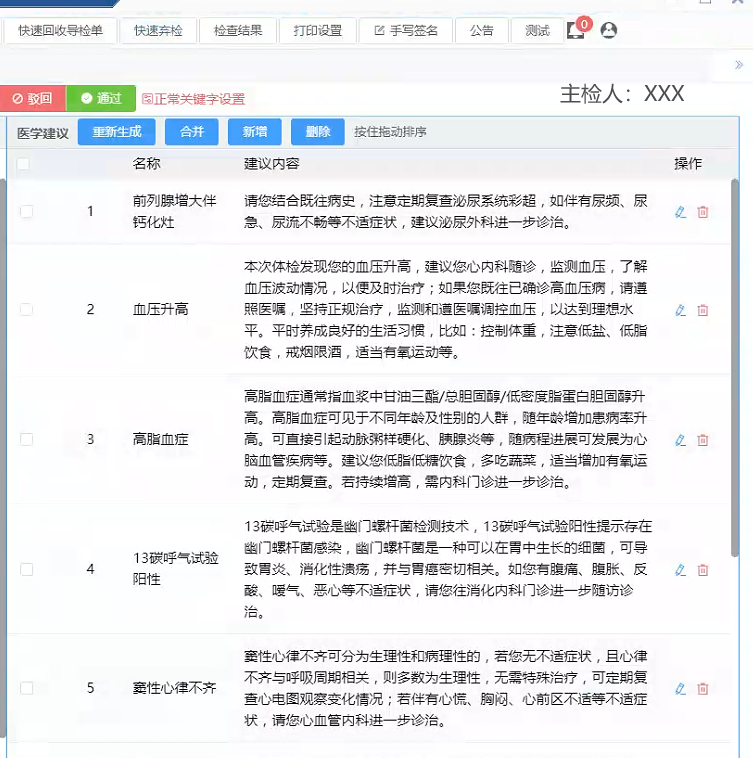
Task: Click the 主检人: XXX label
Action: click(x=622, y=94)
